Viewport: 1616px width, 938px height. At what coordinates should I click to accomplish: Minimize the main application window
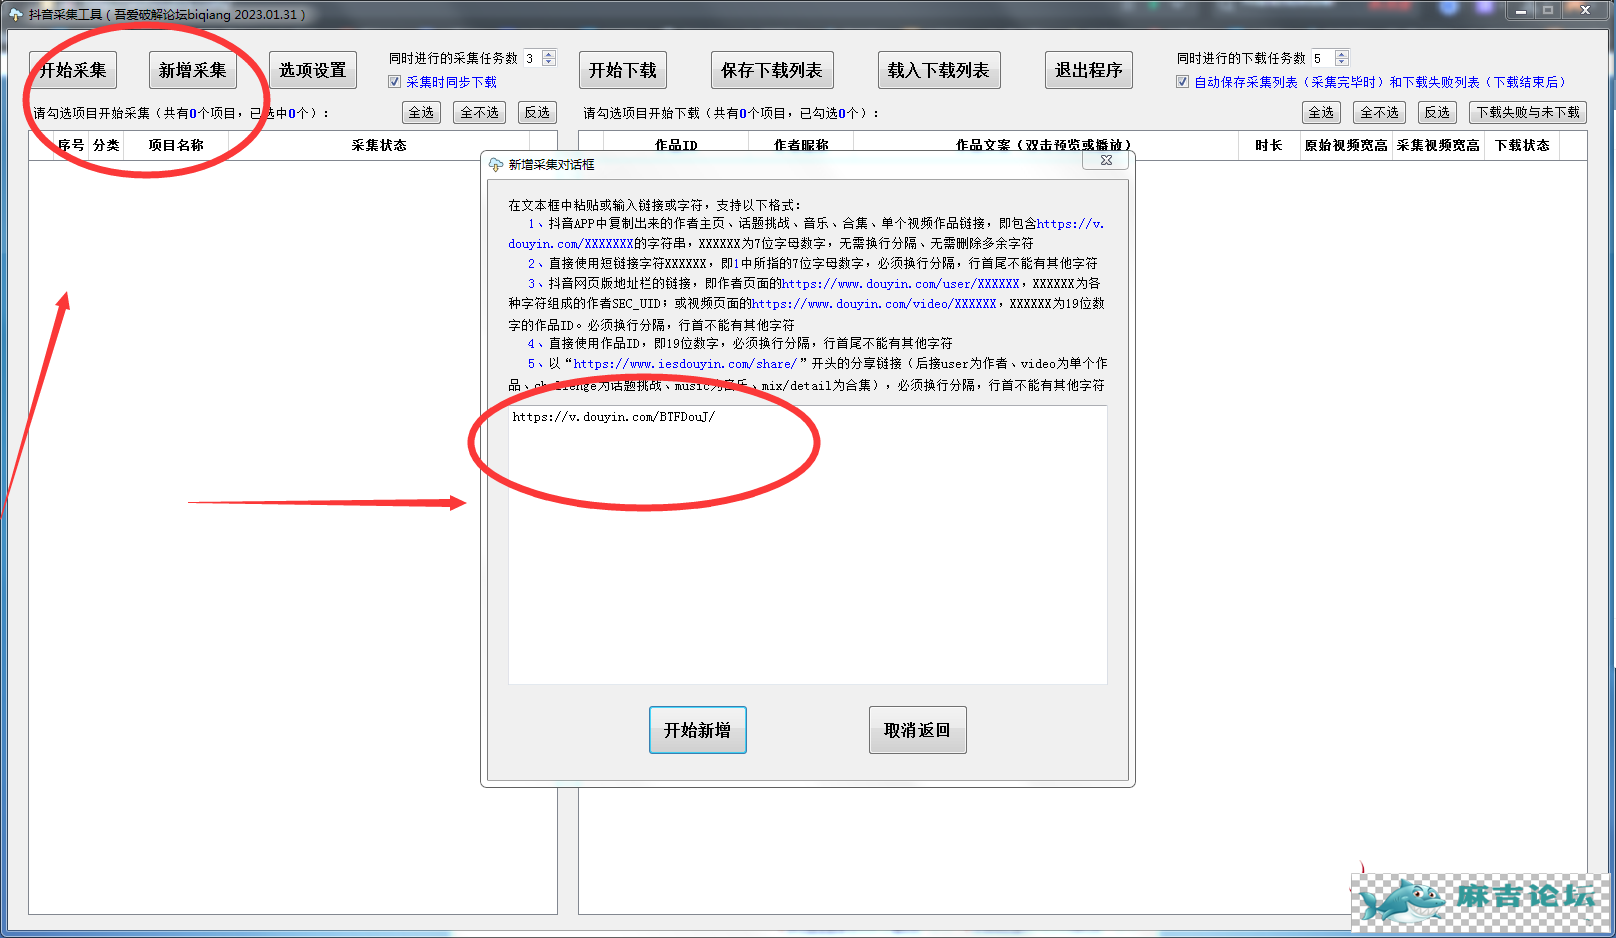(x=1521, y=10)
